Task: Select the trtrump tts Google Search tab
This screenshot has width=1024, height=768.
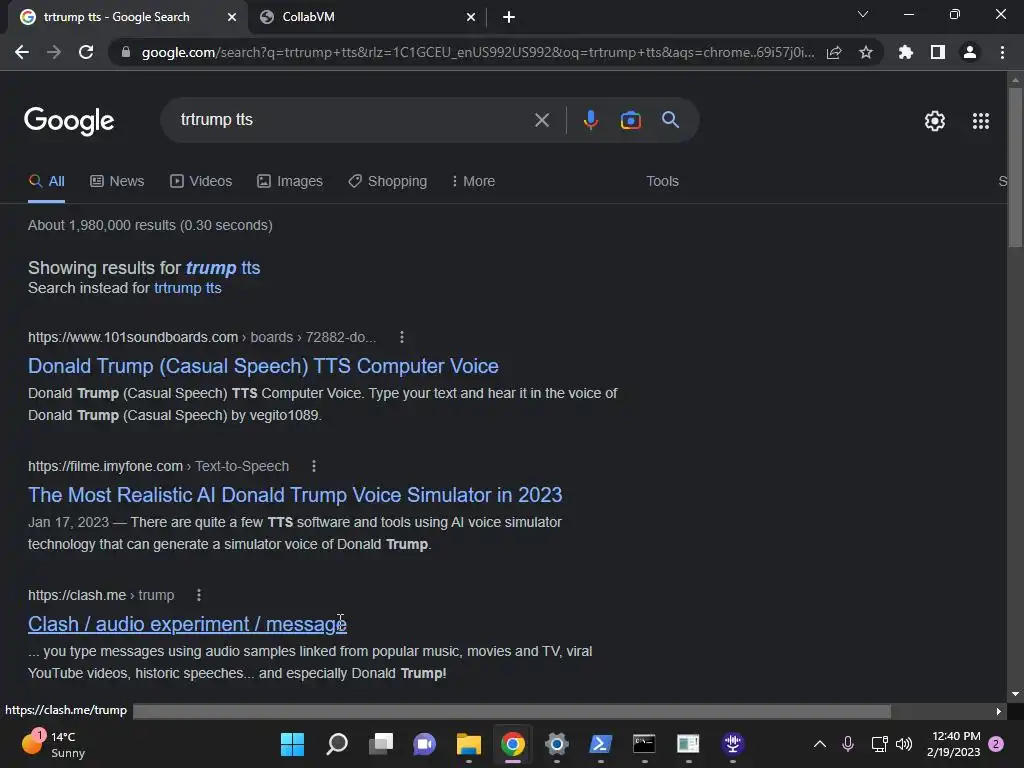Action: [x=128, y=17]
